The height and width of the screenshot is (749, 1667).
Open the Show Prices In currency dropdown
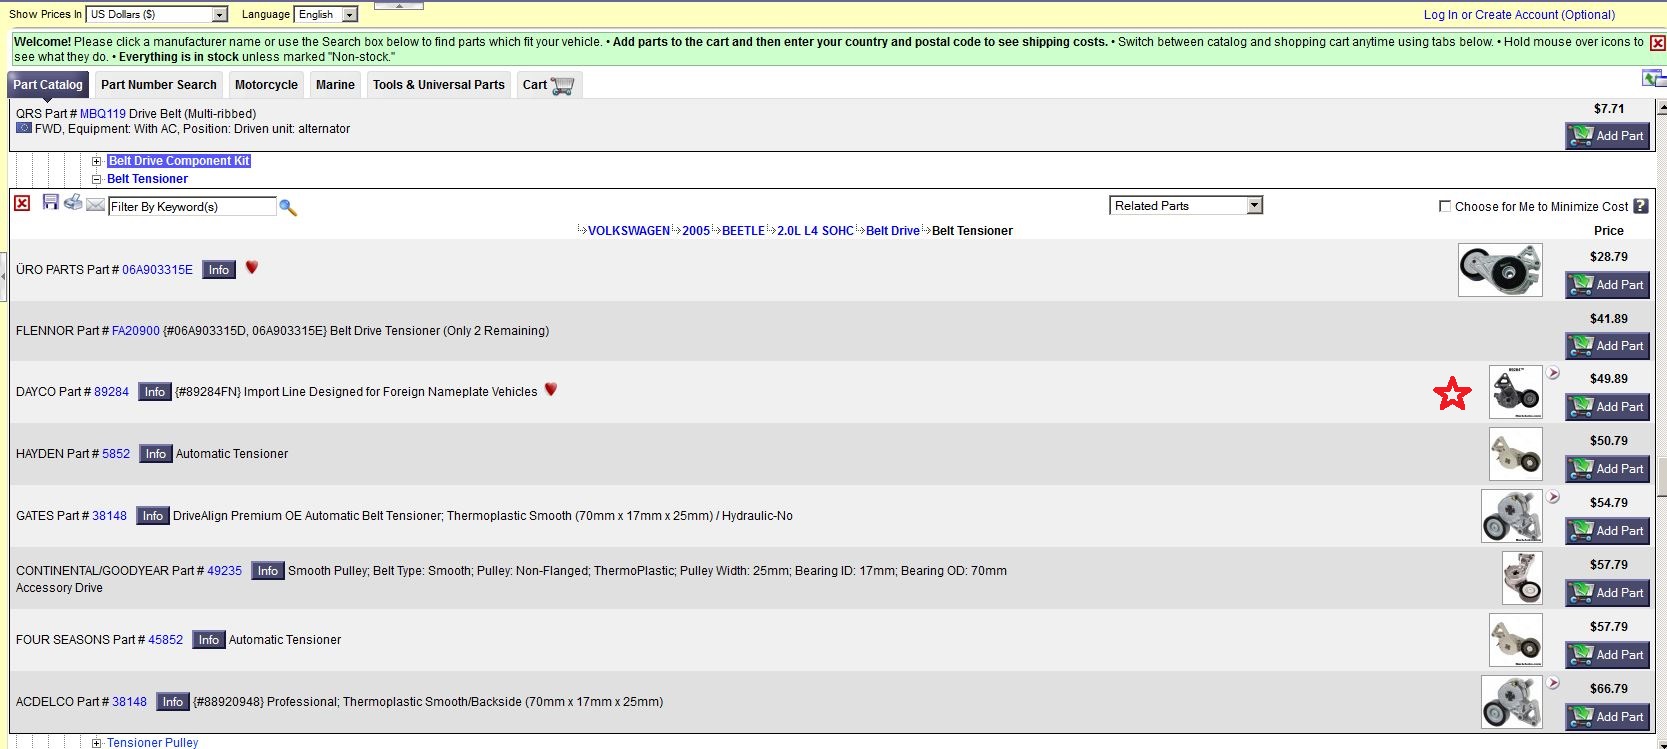pos(157,14)
